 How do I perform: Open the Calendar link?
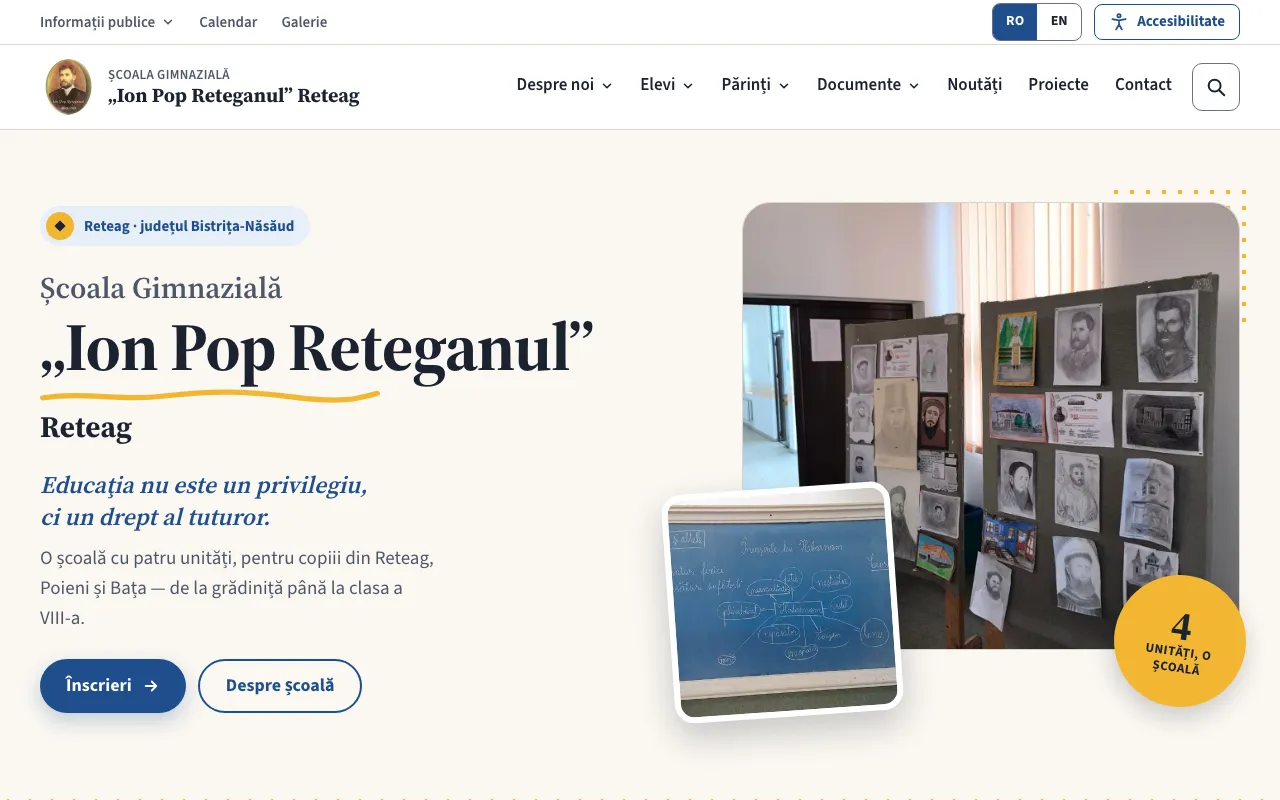pos(228,22)
